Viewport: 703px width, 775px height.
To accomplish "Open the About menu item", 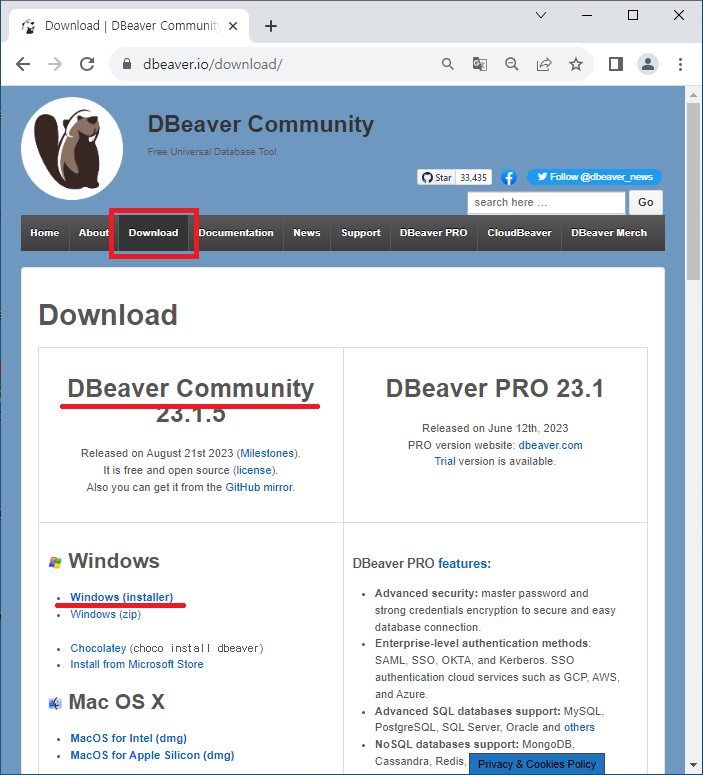I will pyautogui.click(x=93, y=233).
